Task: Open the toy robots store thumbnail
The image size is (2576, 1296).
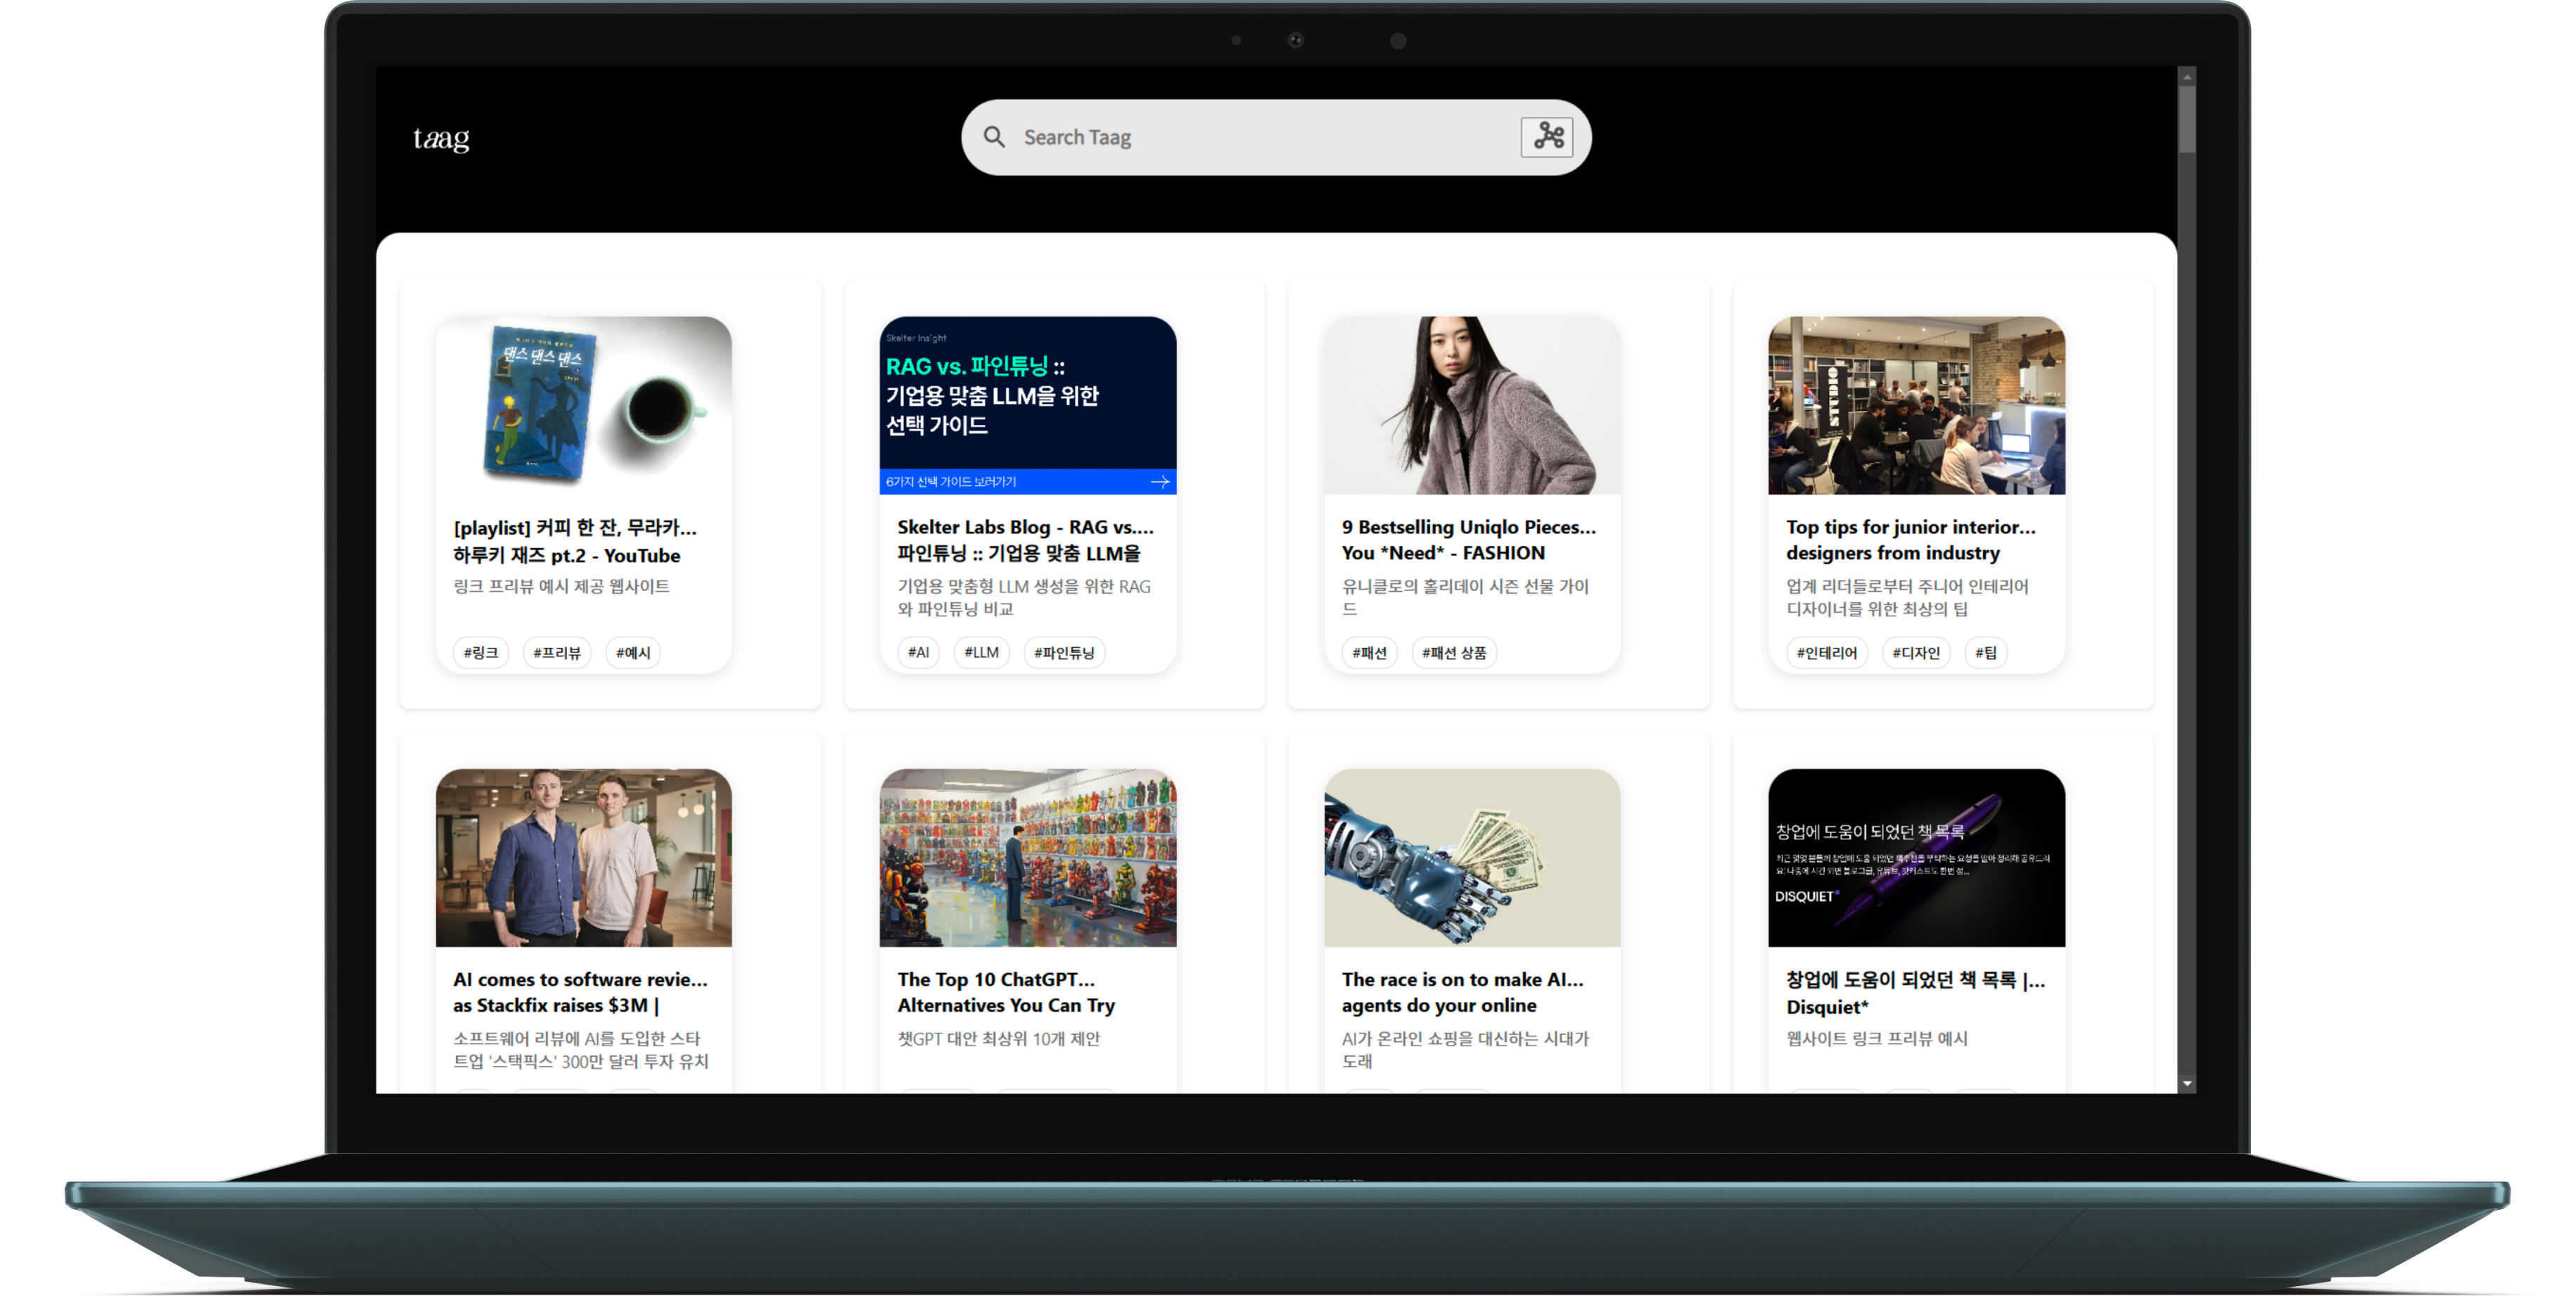Action: coord(1028,857)
